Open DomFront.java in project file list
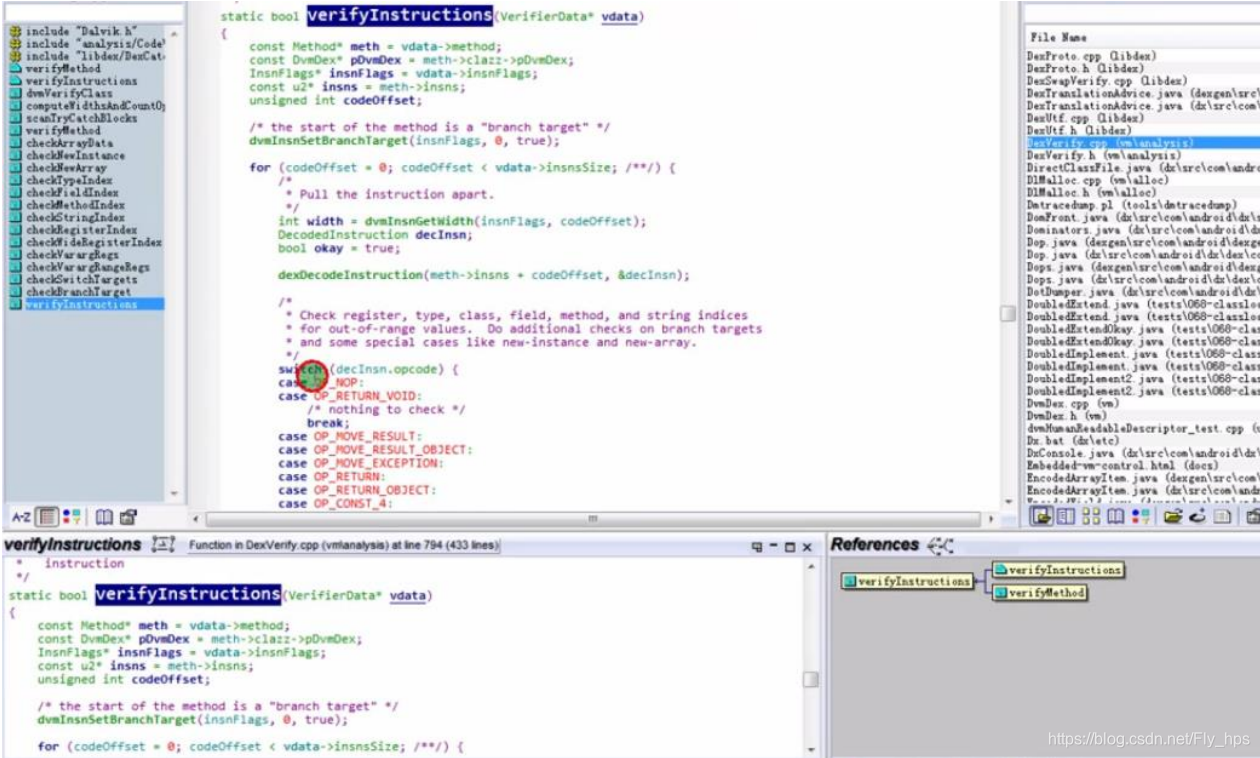This screenshot has height=758, width=1260. (1143, 217)
